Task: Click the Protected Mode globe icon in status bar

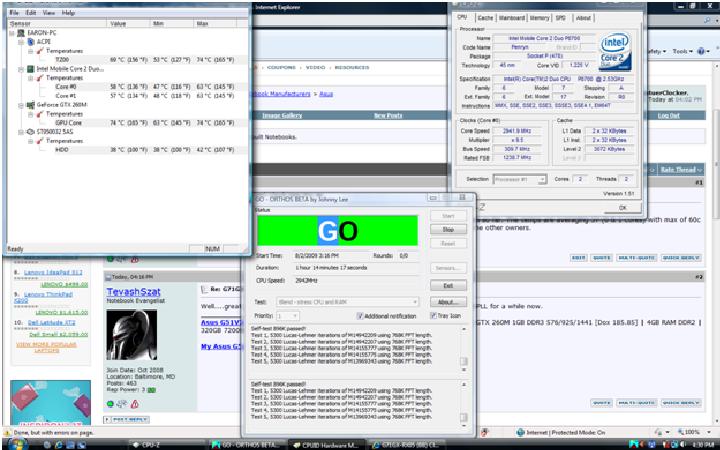Action: (520, 432)
